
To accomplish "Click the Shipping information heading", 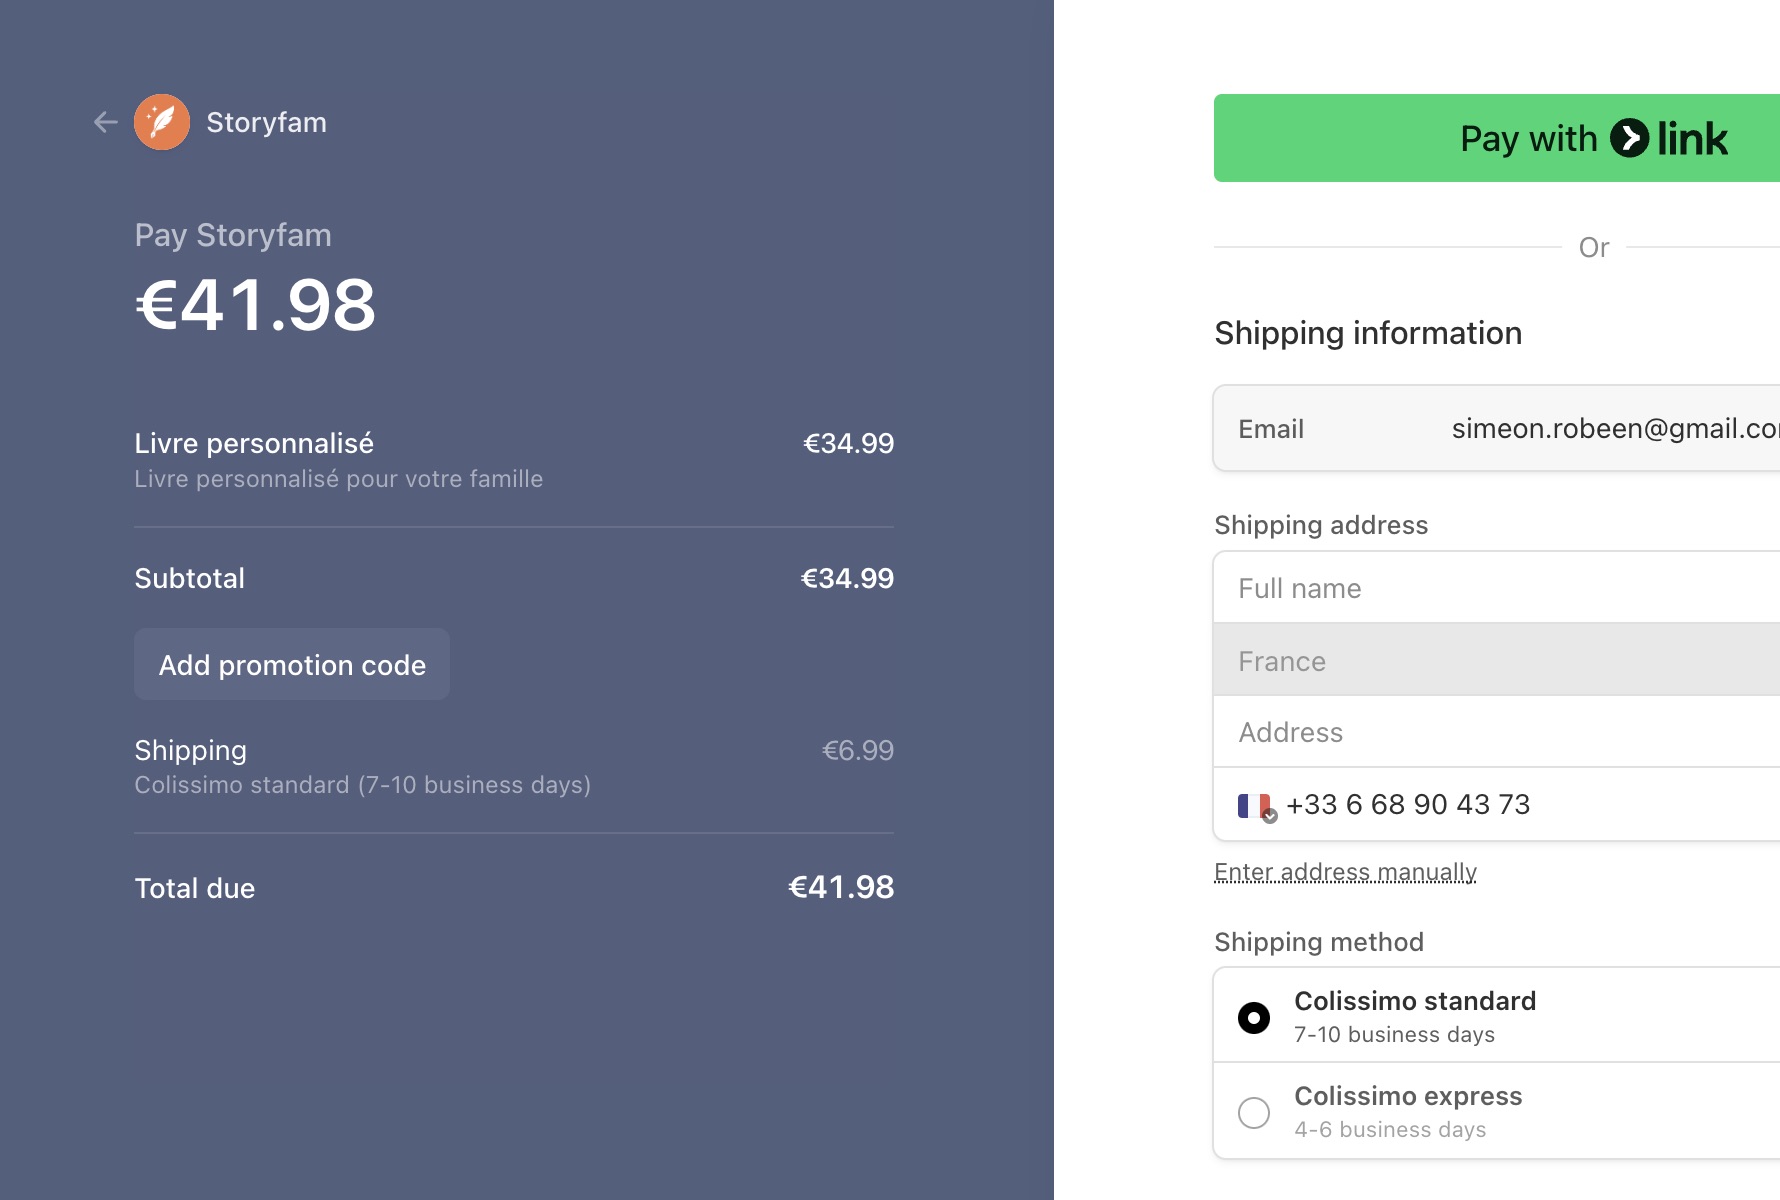I will click(x=1368, y=333).
